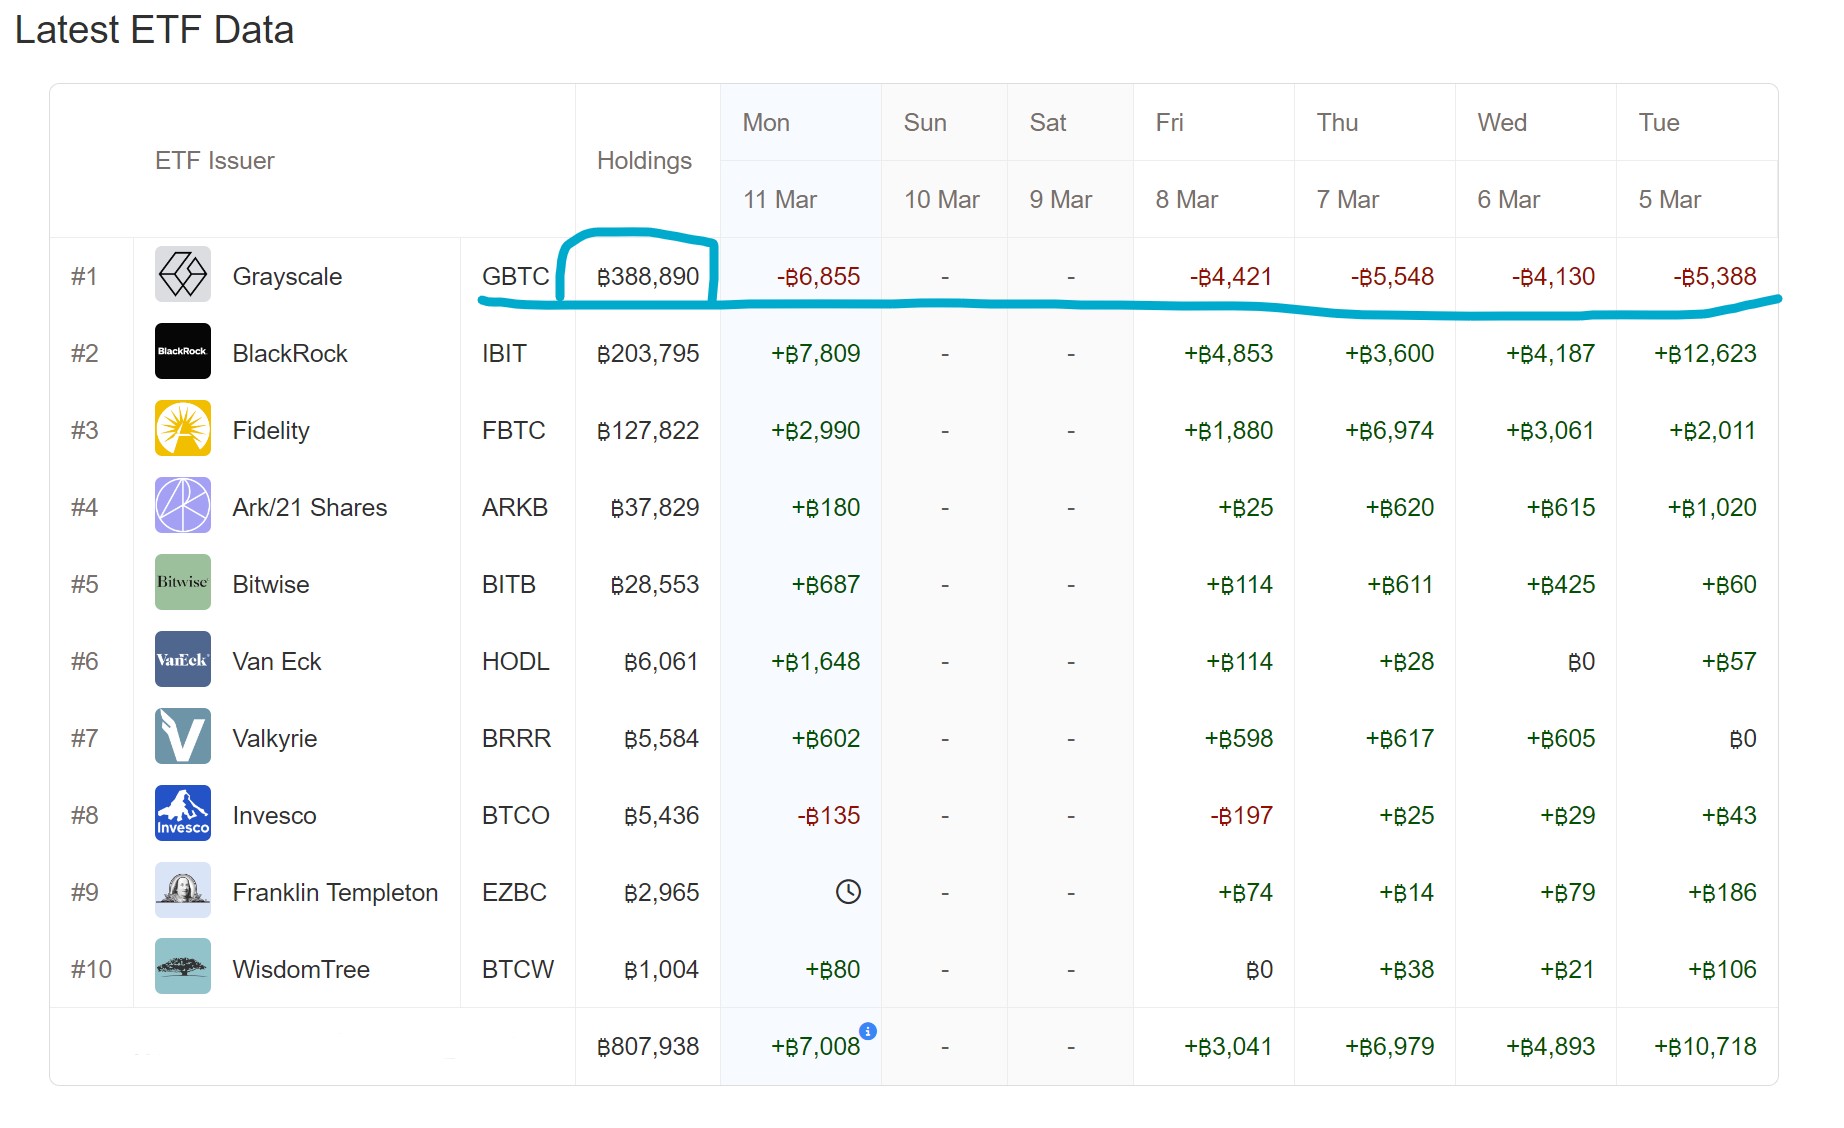The width and height of the screenshot is (1844, 1128).
Task: Click the Invesco mountain logo
Action: [x=182, y=814]
